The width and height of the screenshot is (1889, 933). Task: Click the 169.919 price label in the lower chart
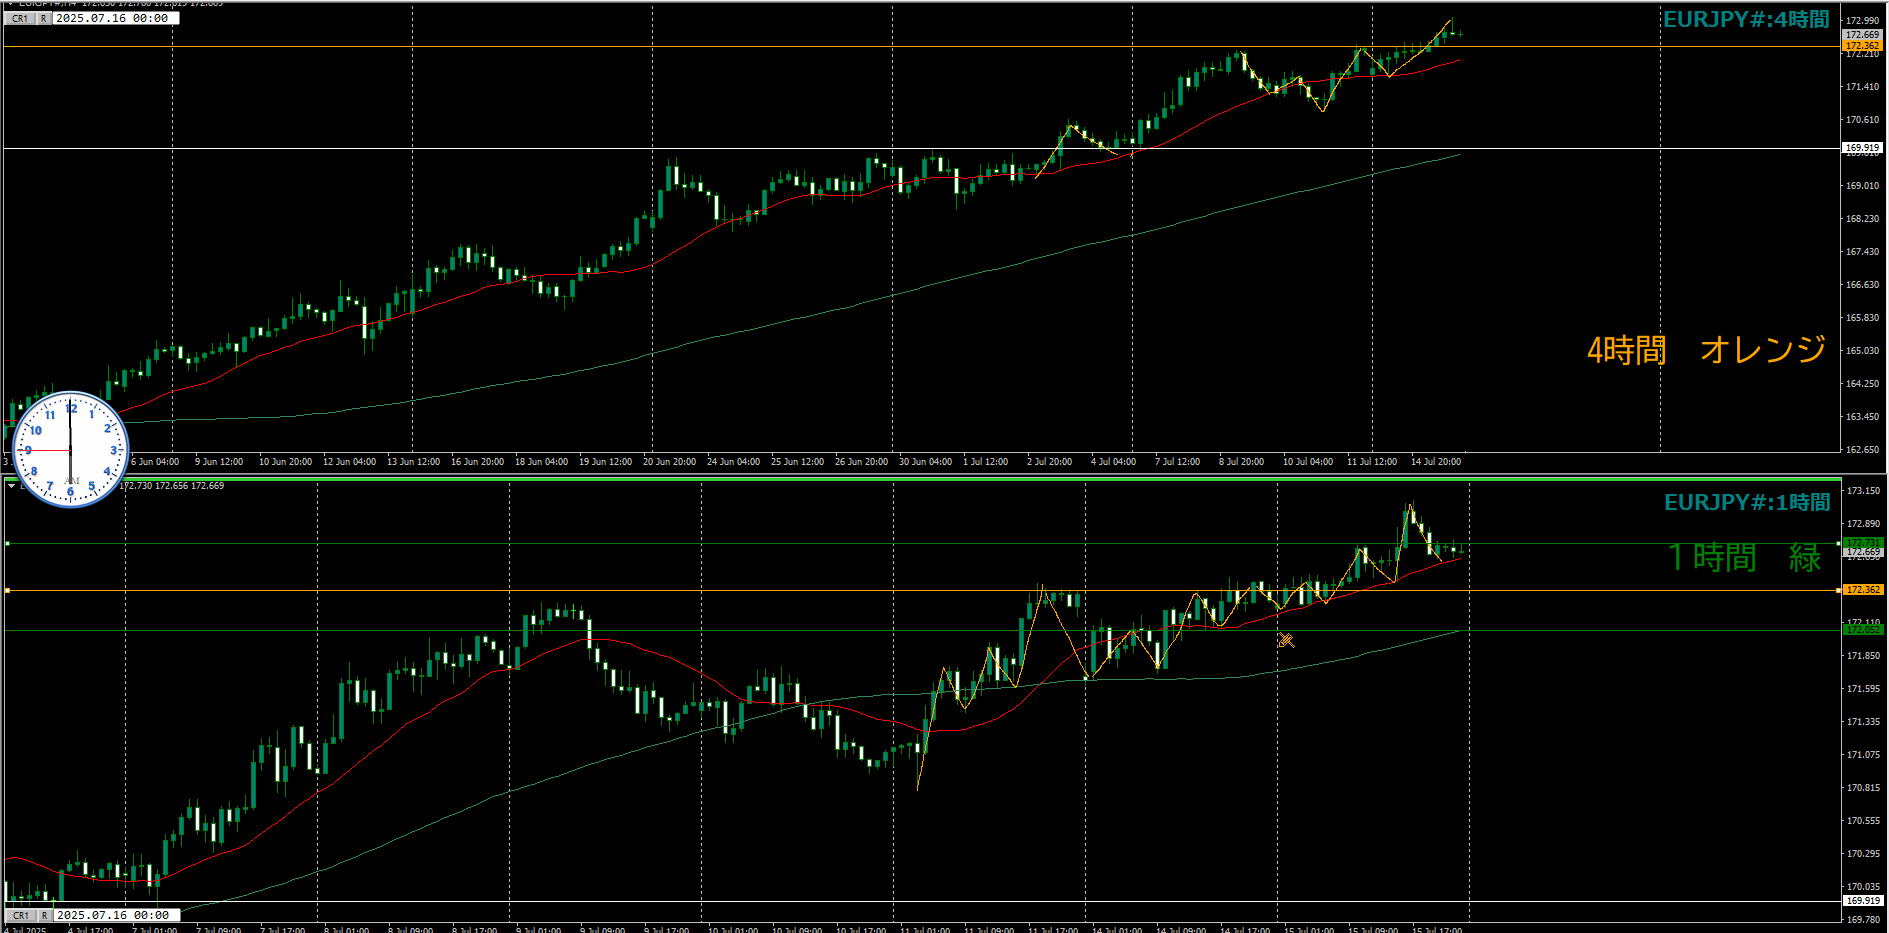point(1862,901)
